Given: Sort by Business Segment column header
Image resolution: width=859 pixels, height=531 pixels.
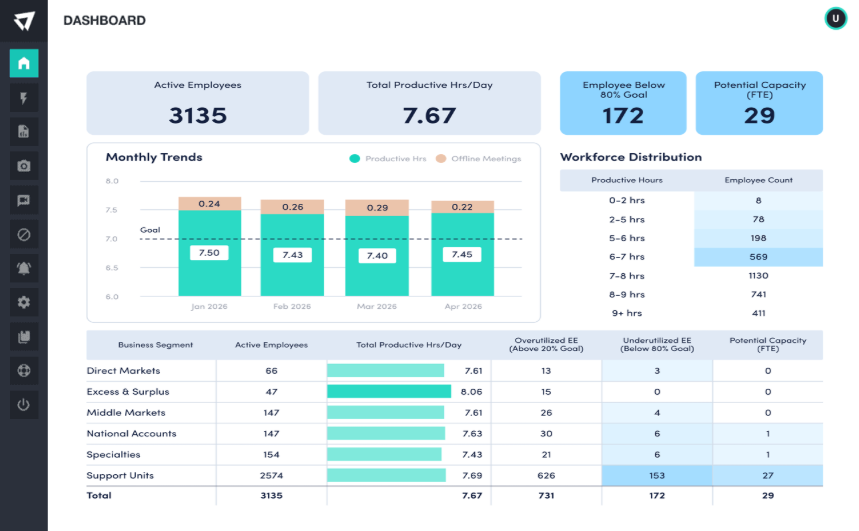Looking at the screenshot, I should 156,345.
